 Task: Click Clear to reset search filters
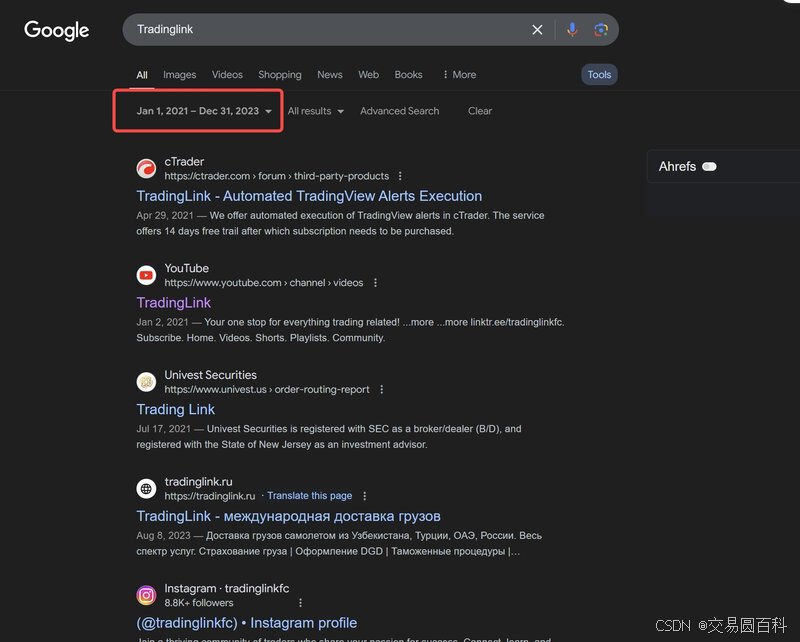[480, 111]
